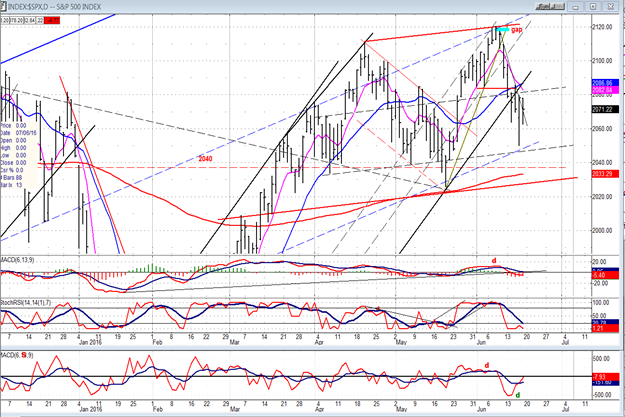Click the chart window icon in title bar
The height and width of the screenshot is (417, 625).
point(6,6)
